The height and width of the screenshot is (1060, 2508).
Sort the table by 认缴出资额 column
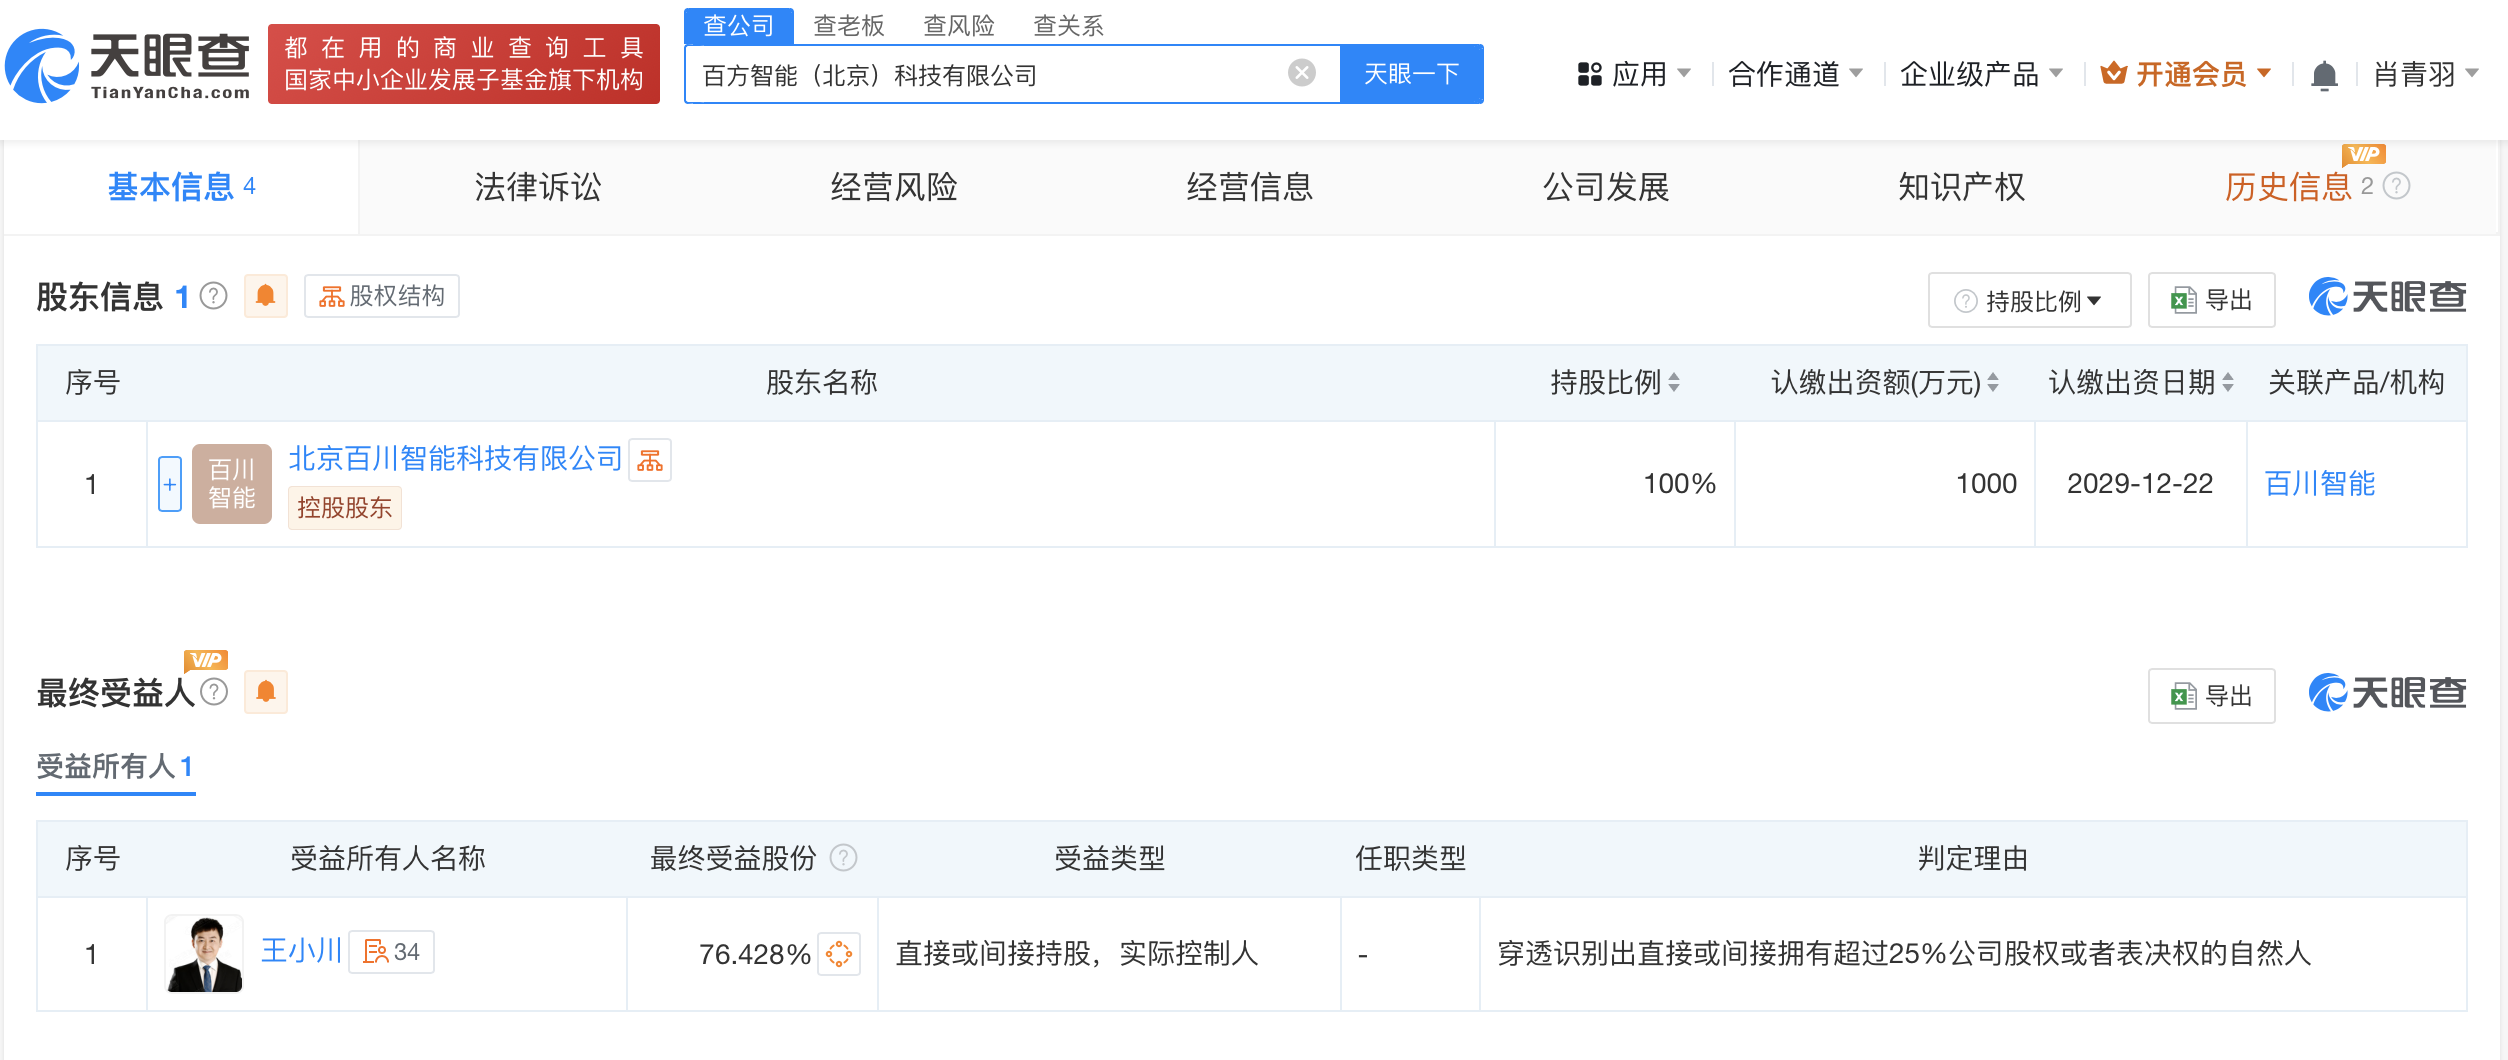[x=1993, y=382]
